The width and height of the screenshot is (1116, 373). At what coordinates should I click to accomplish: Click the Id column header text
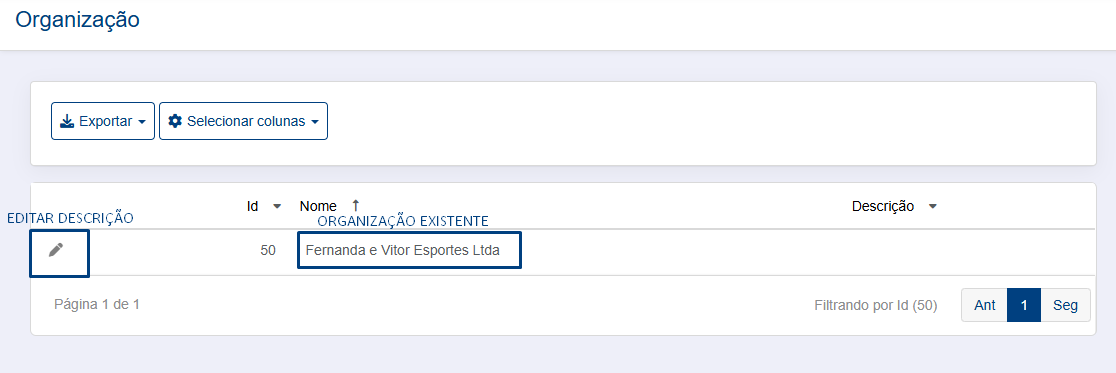(x=252, y=206)
